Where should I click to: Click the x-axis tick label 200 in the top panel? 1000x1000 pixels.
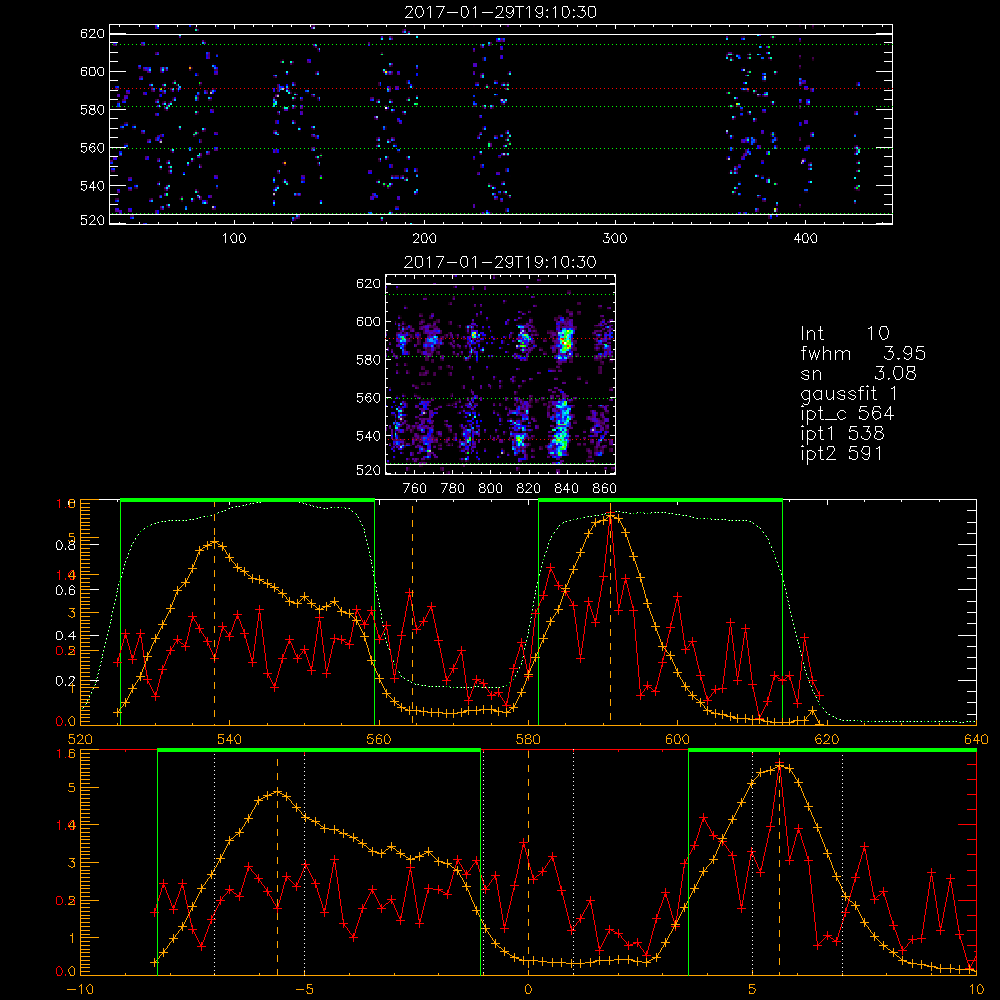424,239
